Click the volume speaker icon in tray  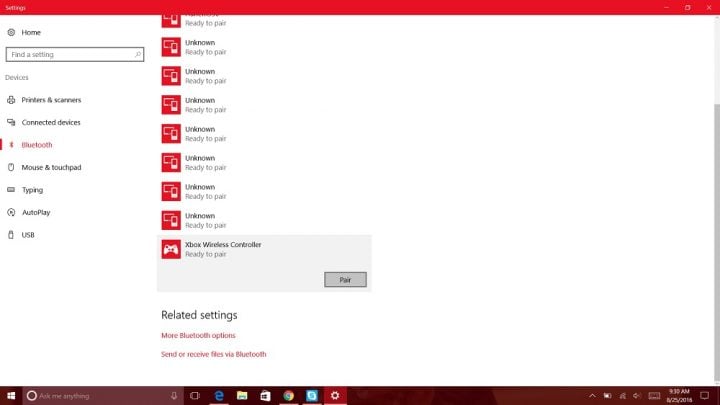click(637, 396)
